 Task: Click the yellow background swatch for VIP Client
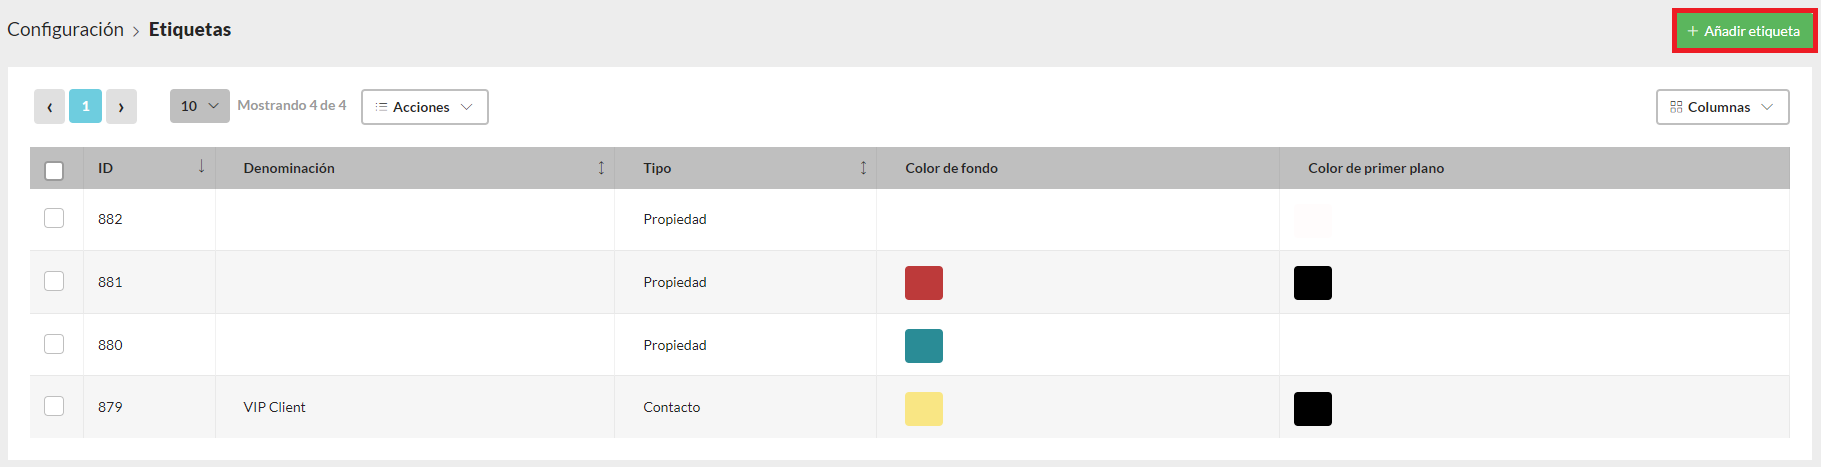(923, 409)
